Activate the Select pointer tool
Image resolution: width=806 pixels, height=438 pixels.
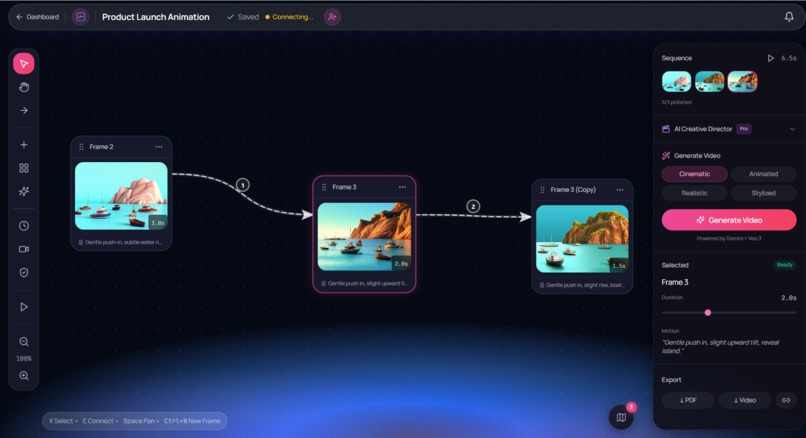click(x=24, y=64)
